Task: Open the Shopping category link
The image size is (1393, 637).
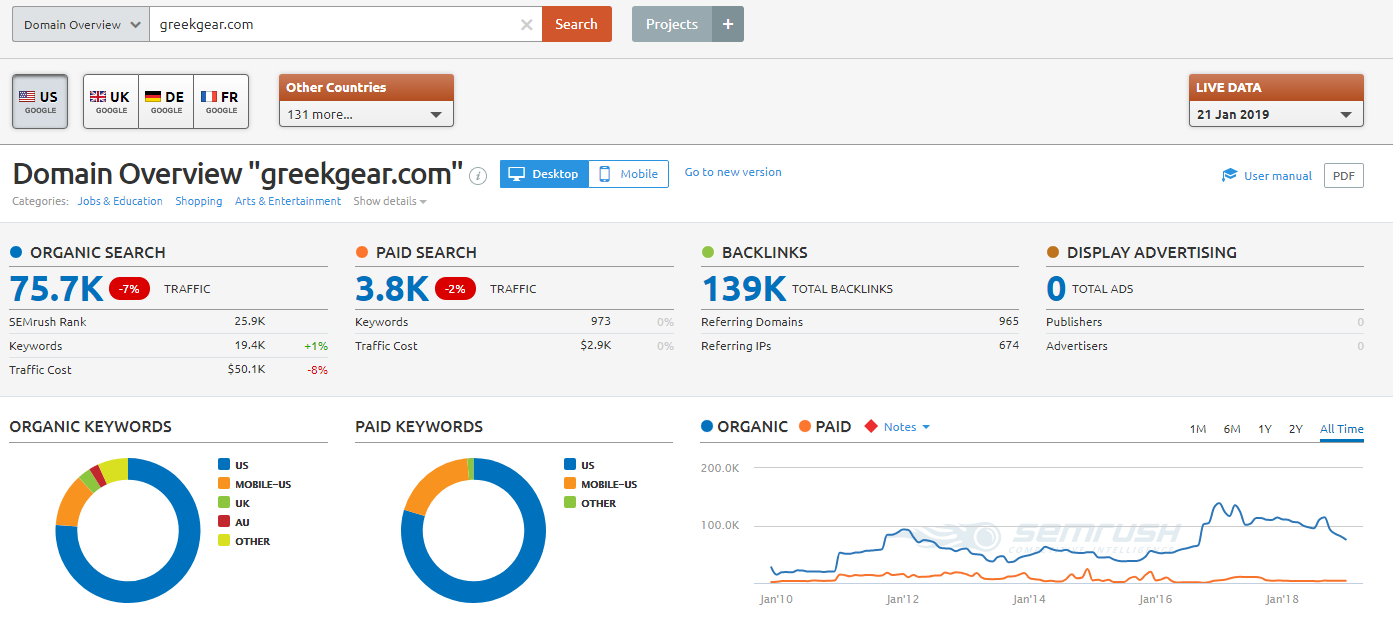Action: (x=199, y=201)
